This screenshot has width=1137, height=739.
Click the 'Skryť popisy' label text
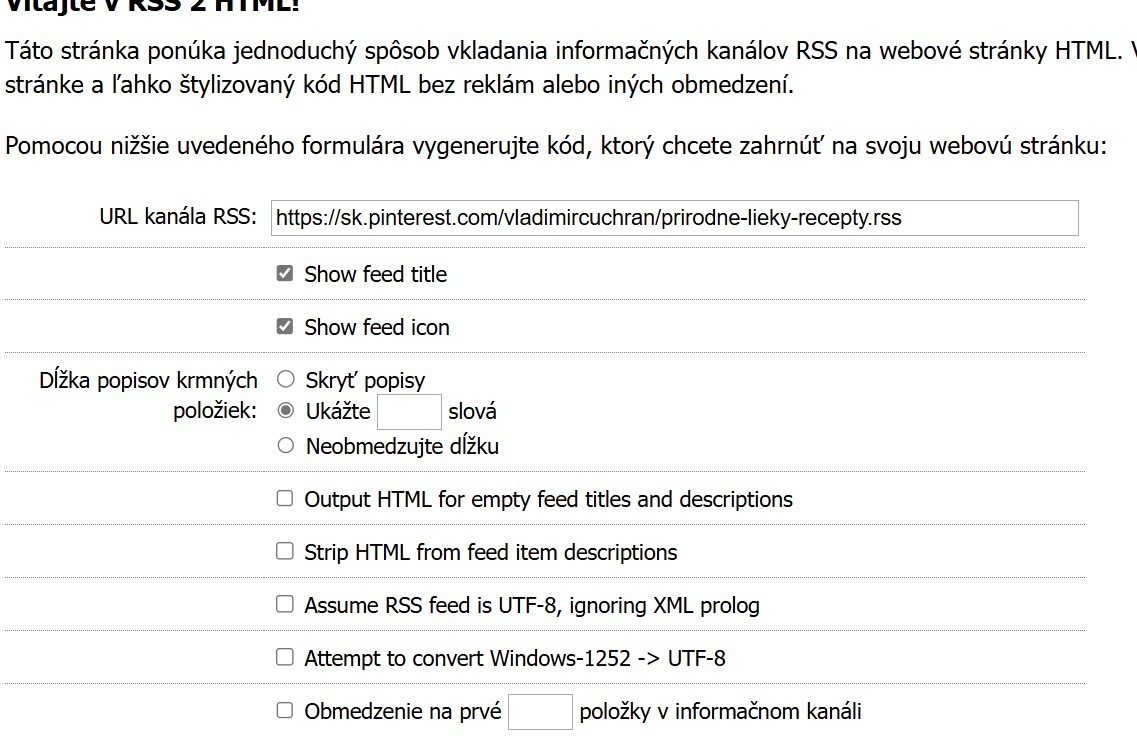[x=365, y=380]
